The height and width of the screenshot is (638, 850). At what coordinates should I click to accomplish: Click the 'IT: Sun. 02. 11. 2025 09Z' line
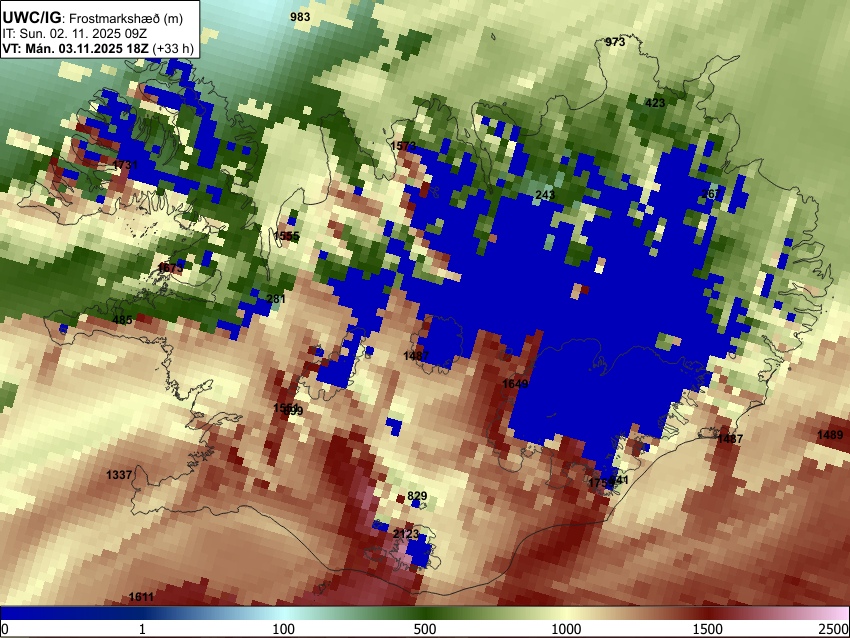(x=75, y=33)
